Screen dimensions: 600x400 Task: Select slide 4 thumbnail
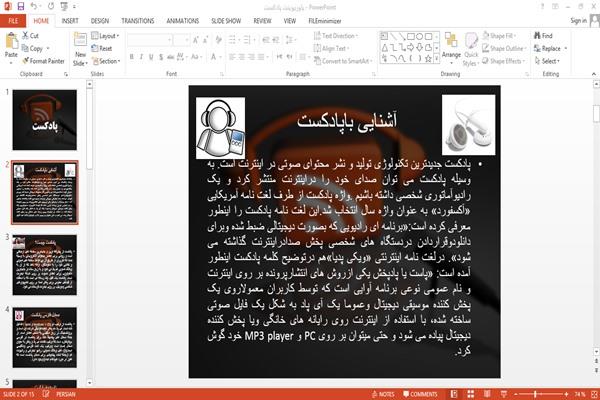pos(45,338)
